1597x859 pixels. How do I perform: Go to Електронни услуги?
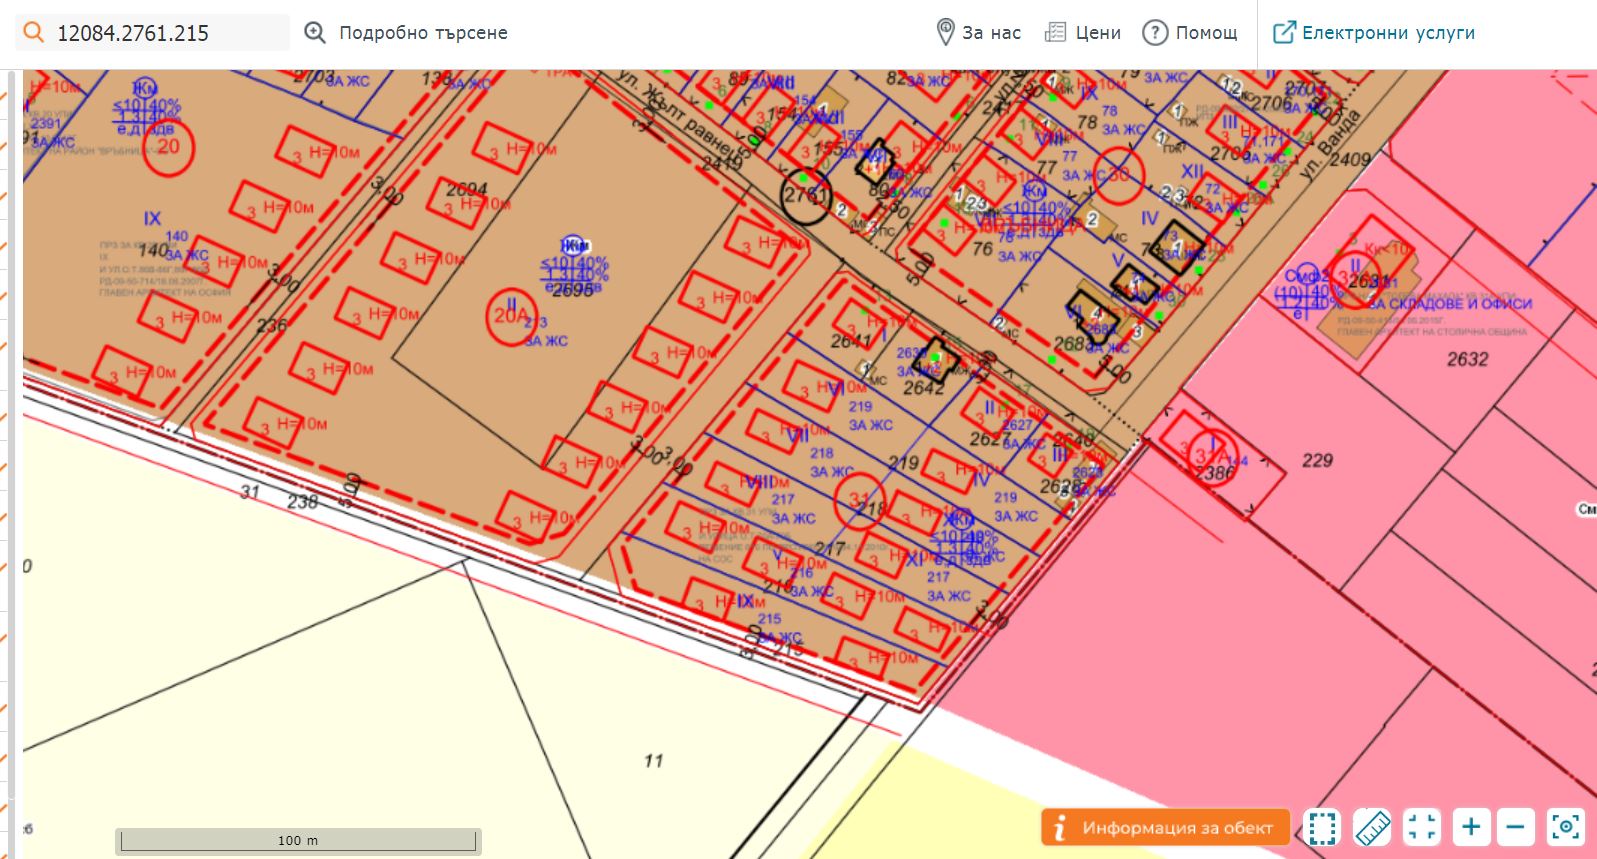(x=1374, y=33)
